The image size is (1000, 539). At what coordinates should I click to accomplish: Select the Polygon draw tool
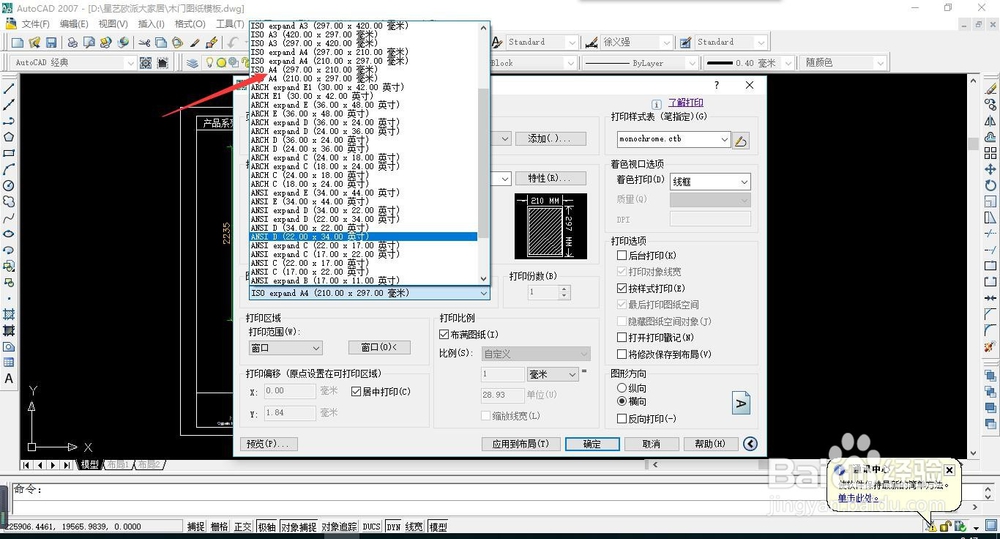9,137
